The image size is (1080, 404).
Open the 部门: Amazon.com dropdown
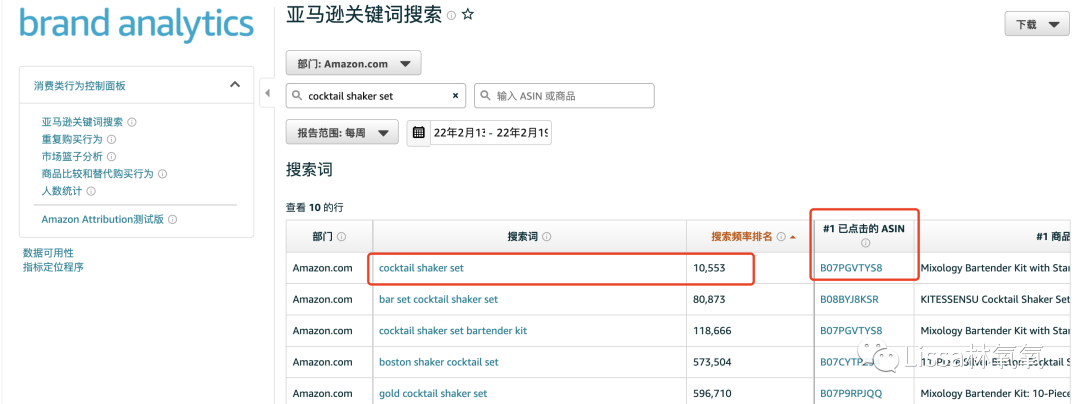pyautogui.click(x=353, y=63)
